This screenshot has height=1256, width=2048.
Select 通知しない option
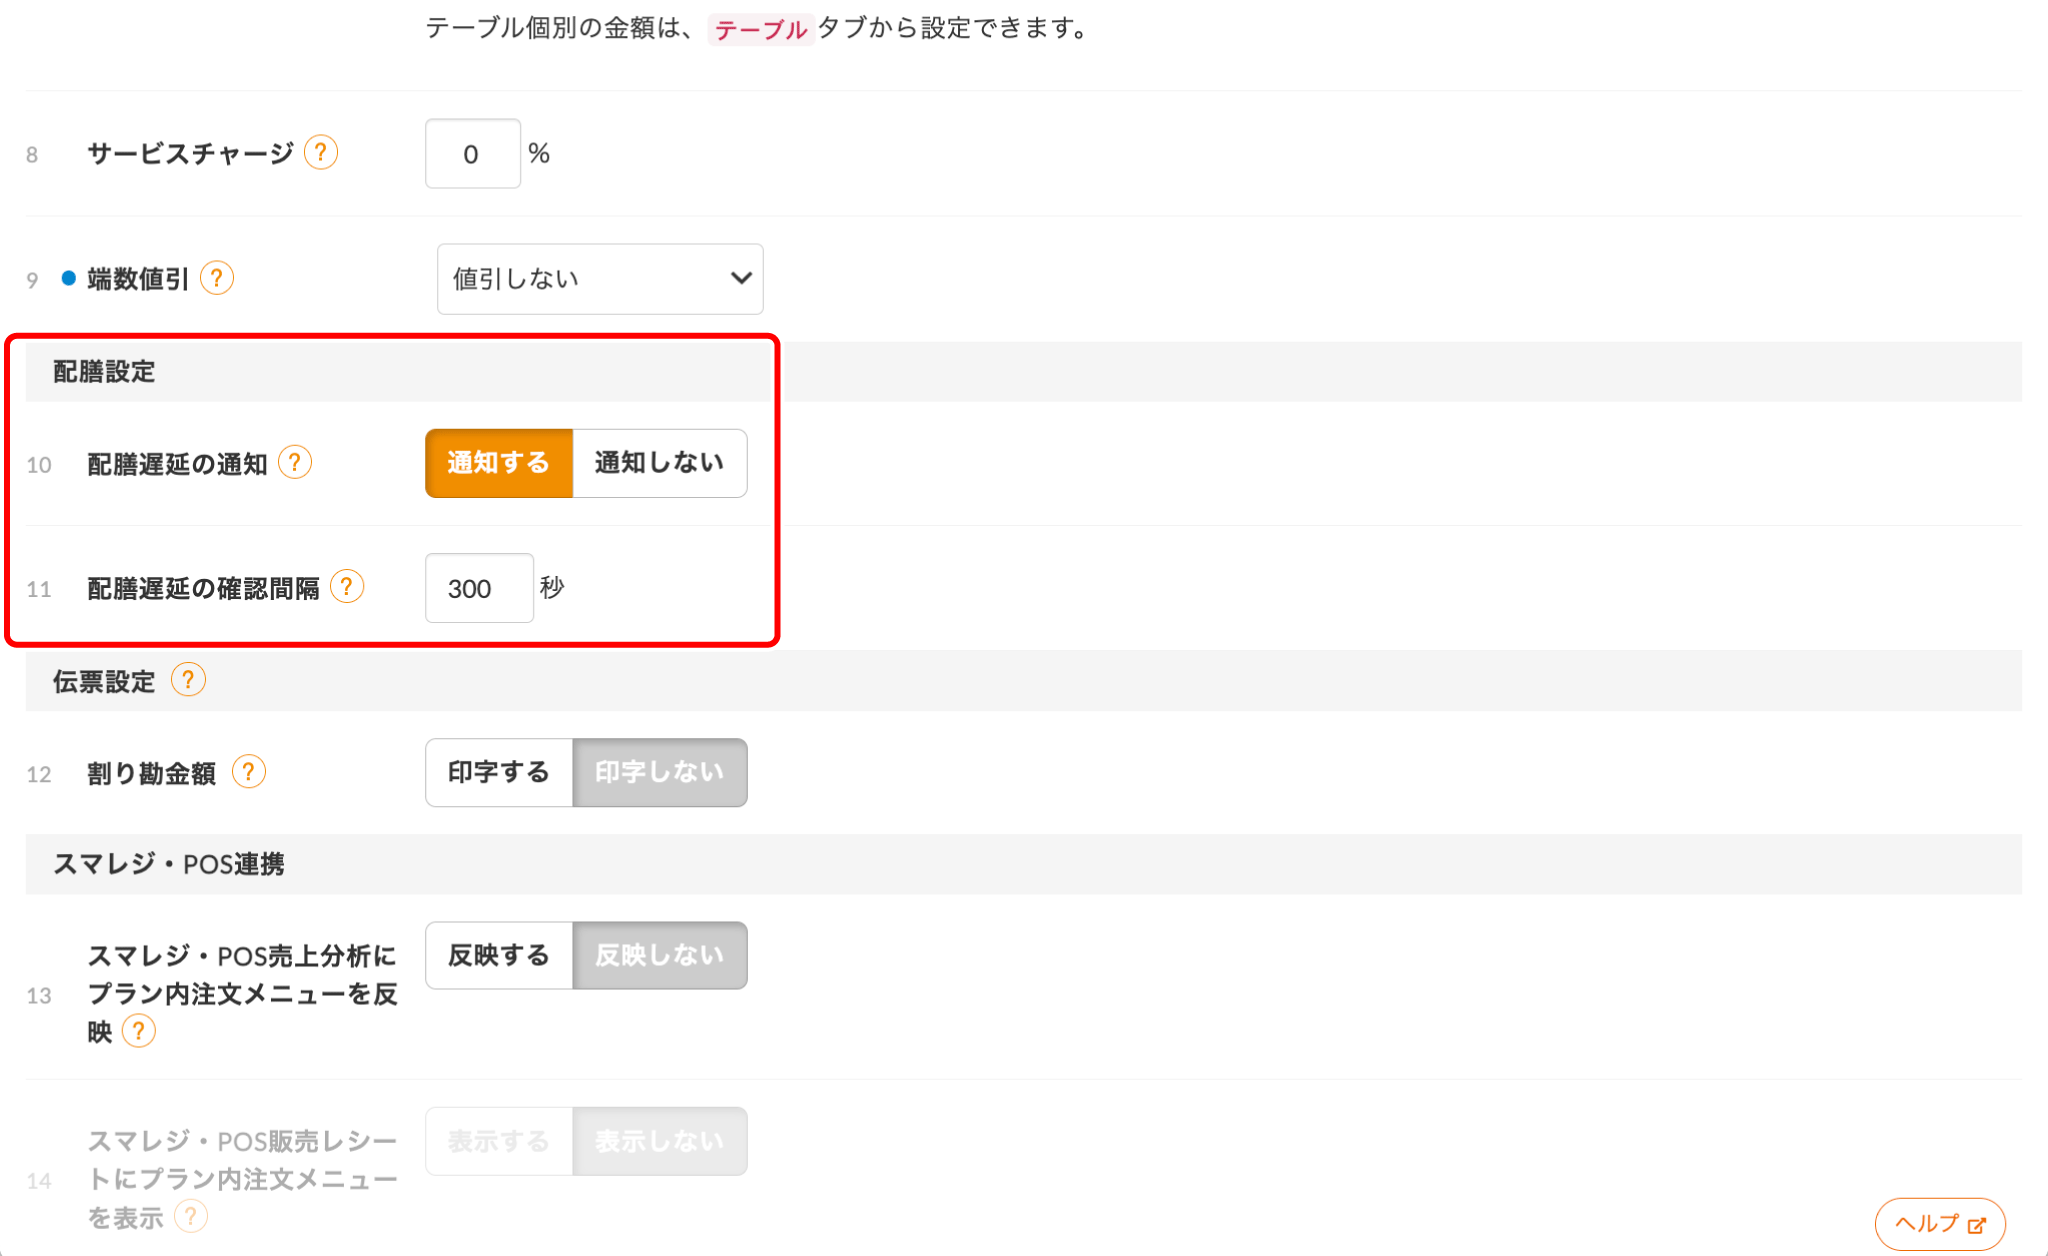[x=659, y=463]
